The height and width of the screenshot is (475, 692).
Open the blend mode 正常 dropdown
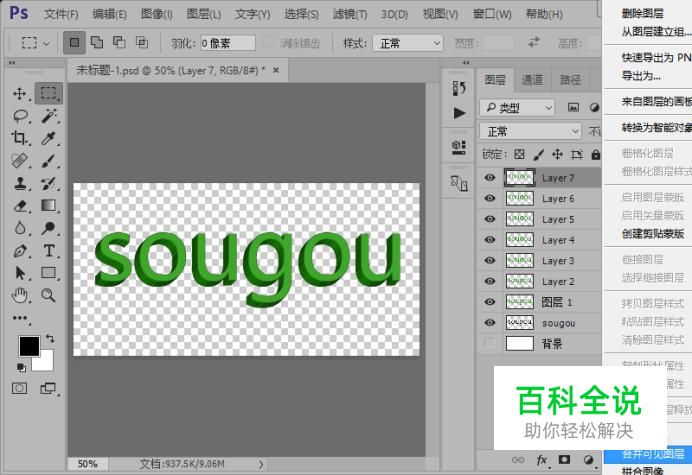pos(530,132)
